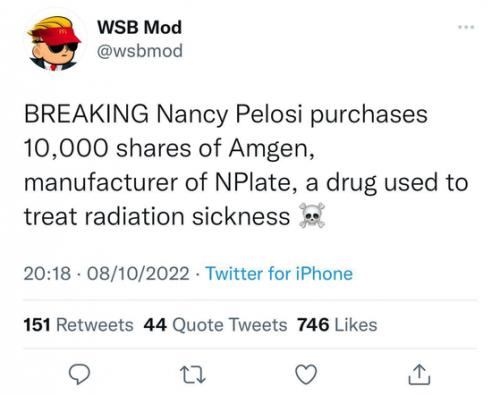
Task: Retweet using the arrows icon
Action: (193, 375)
